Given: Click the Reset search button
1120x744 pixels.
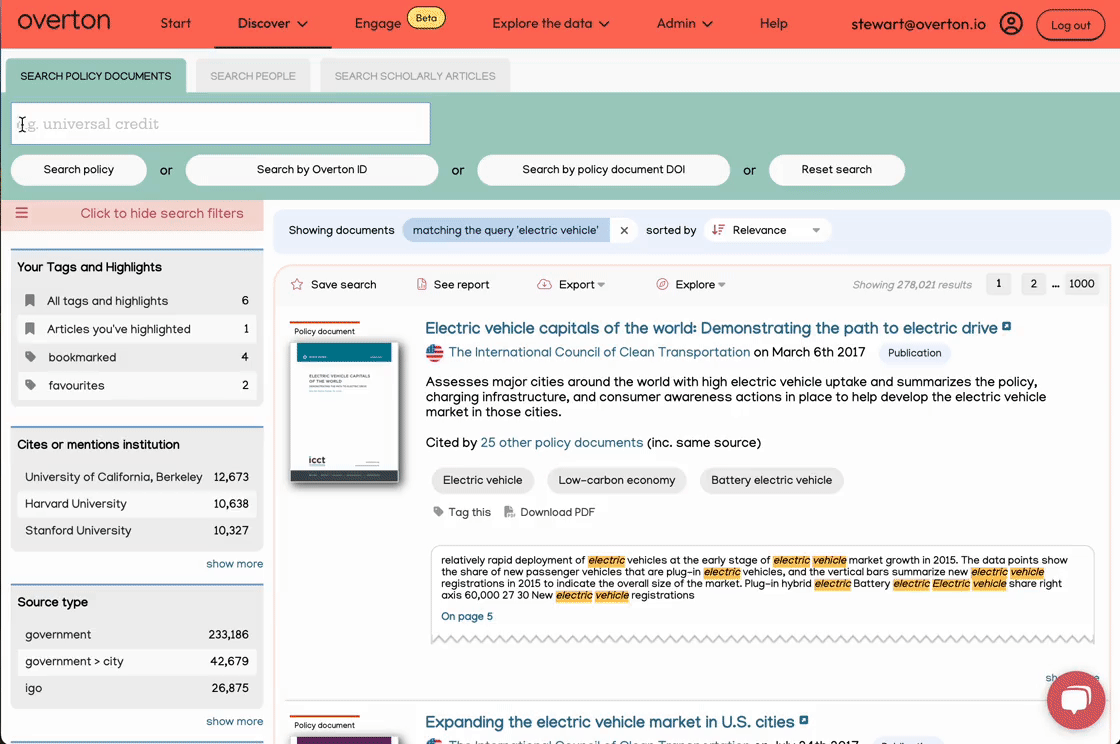Looking at the screenshot, I should [x=836, y=170].
